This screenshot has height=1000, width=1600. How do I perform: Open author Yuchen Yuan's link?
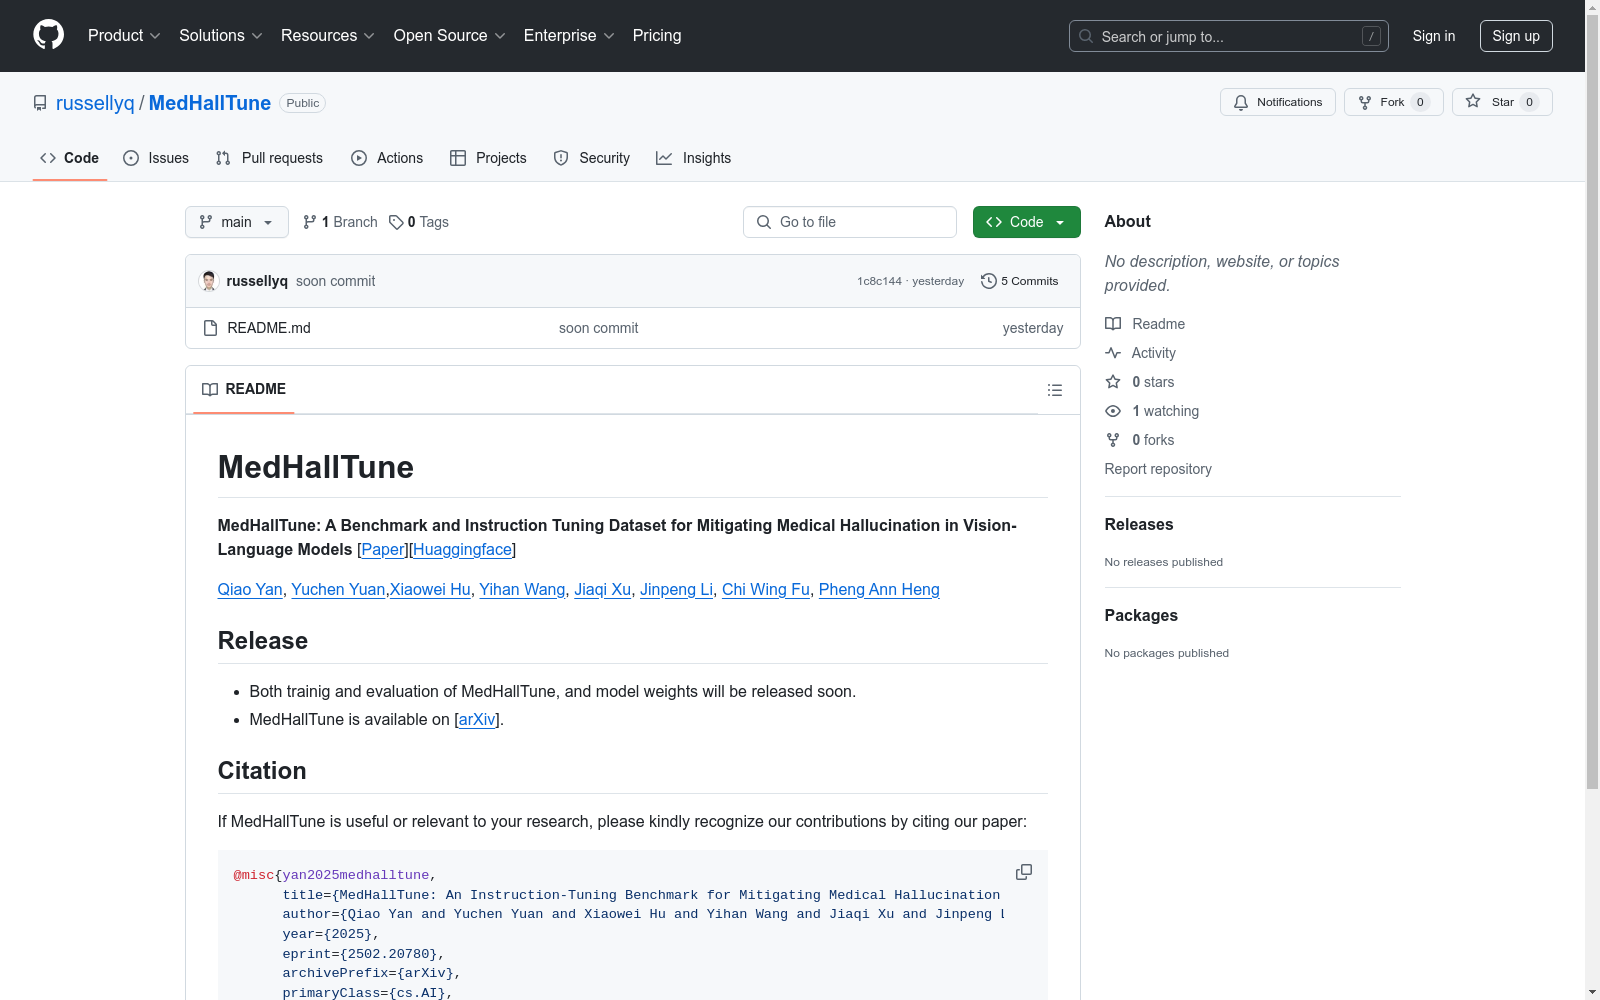click(x=338, y=589)
